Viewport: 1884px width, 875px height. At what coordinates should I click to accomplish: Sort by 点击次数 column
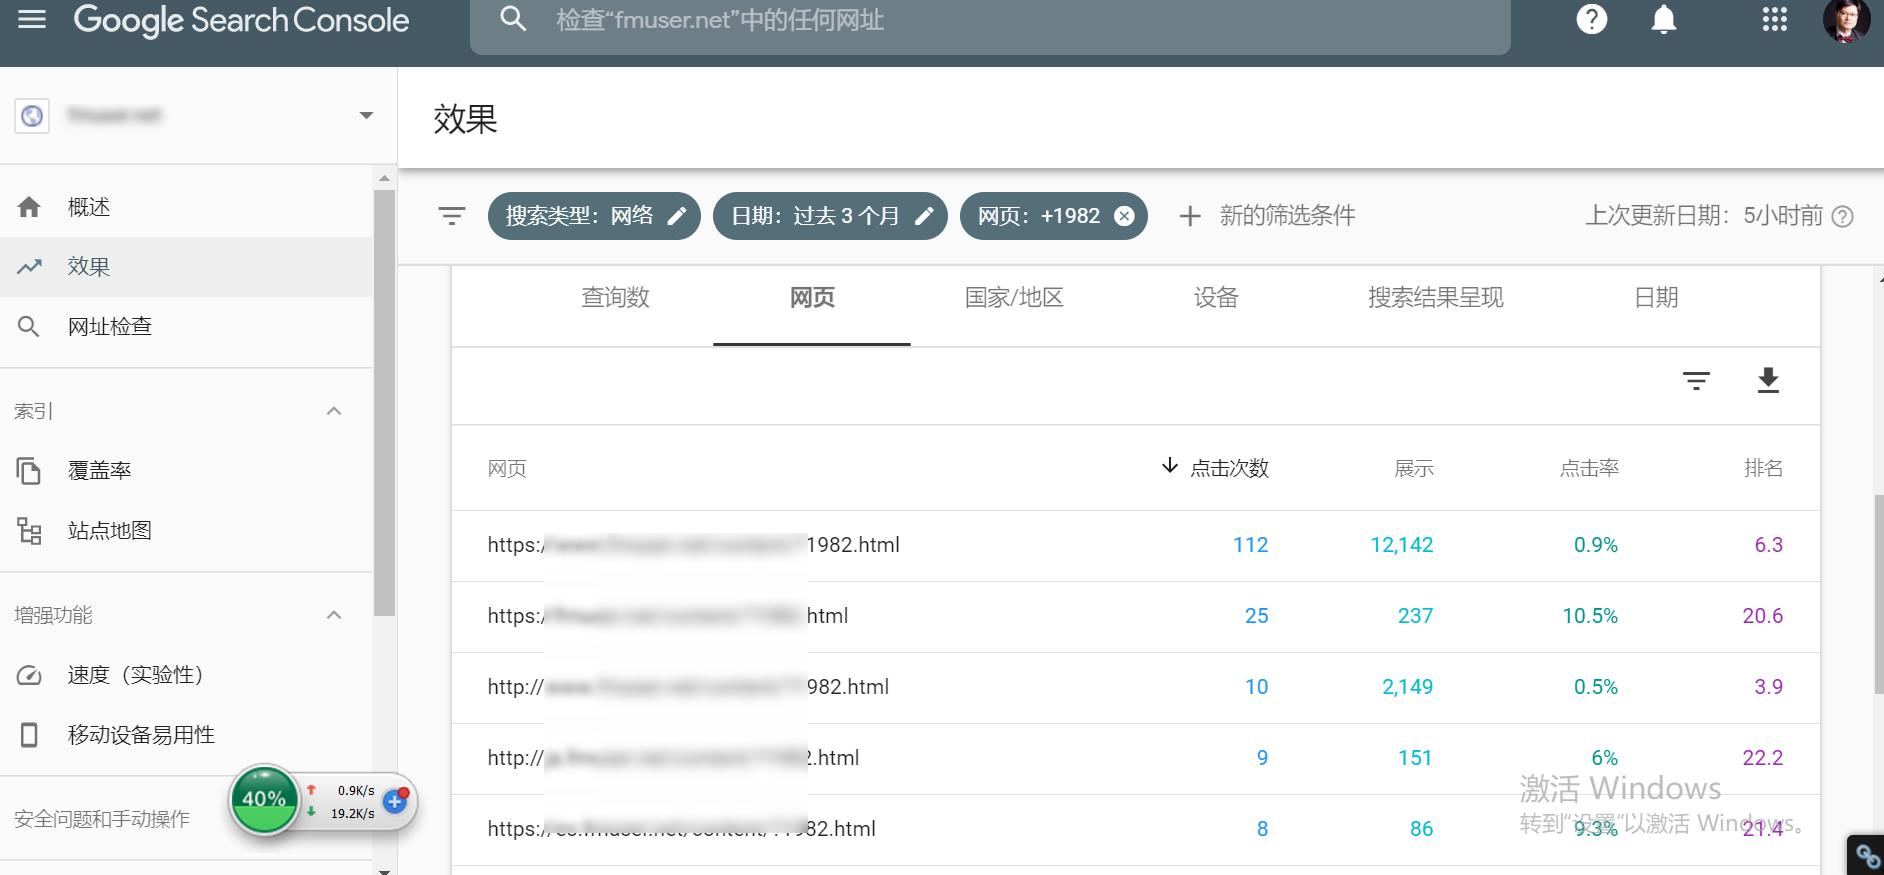point(1215,468)
